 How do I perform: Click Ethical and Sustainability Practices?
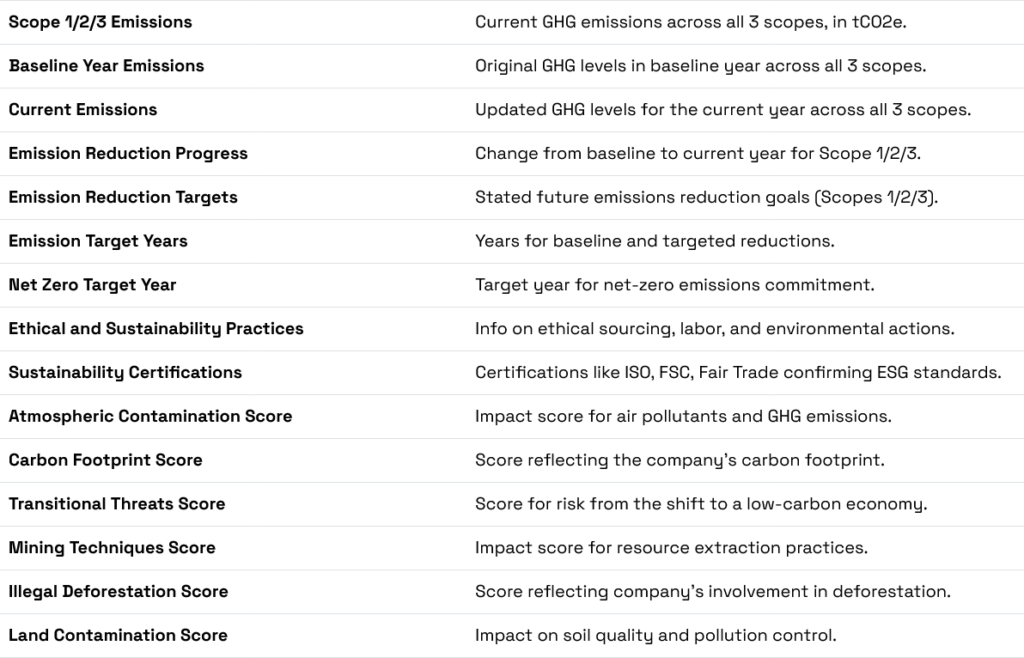[154, 329]
